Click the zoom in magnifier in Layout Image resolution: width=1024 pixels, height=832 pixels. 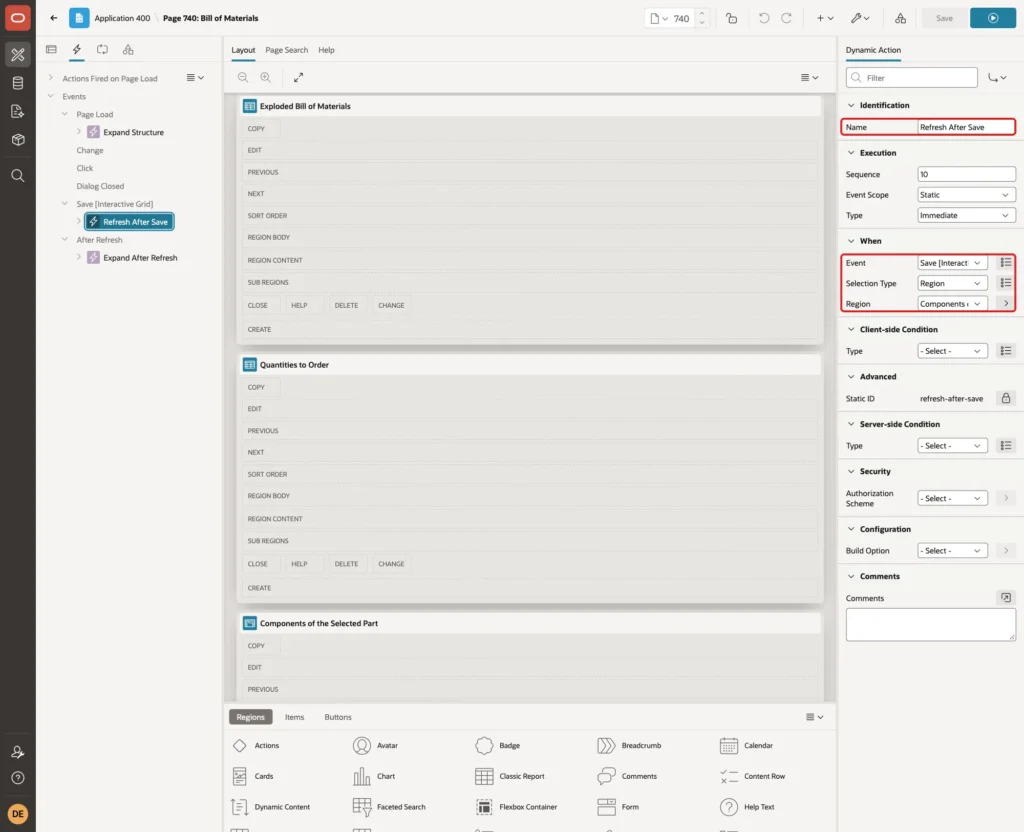266,77
